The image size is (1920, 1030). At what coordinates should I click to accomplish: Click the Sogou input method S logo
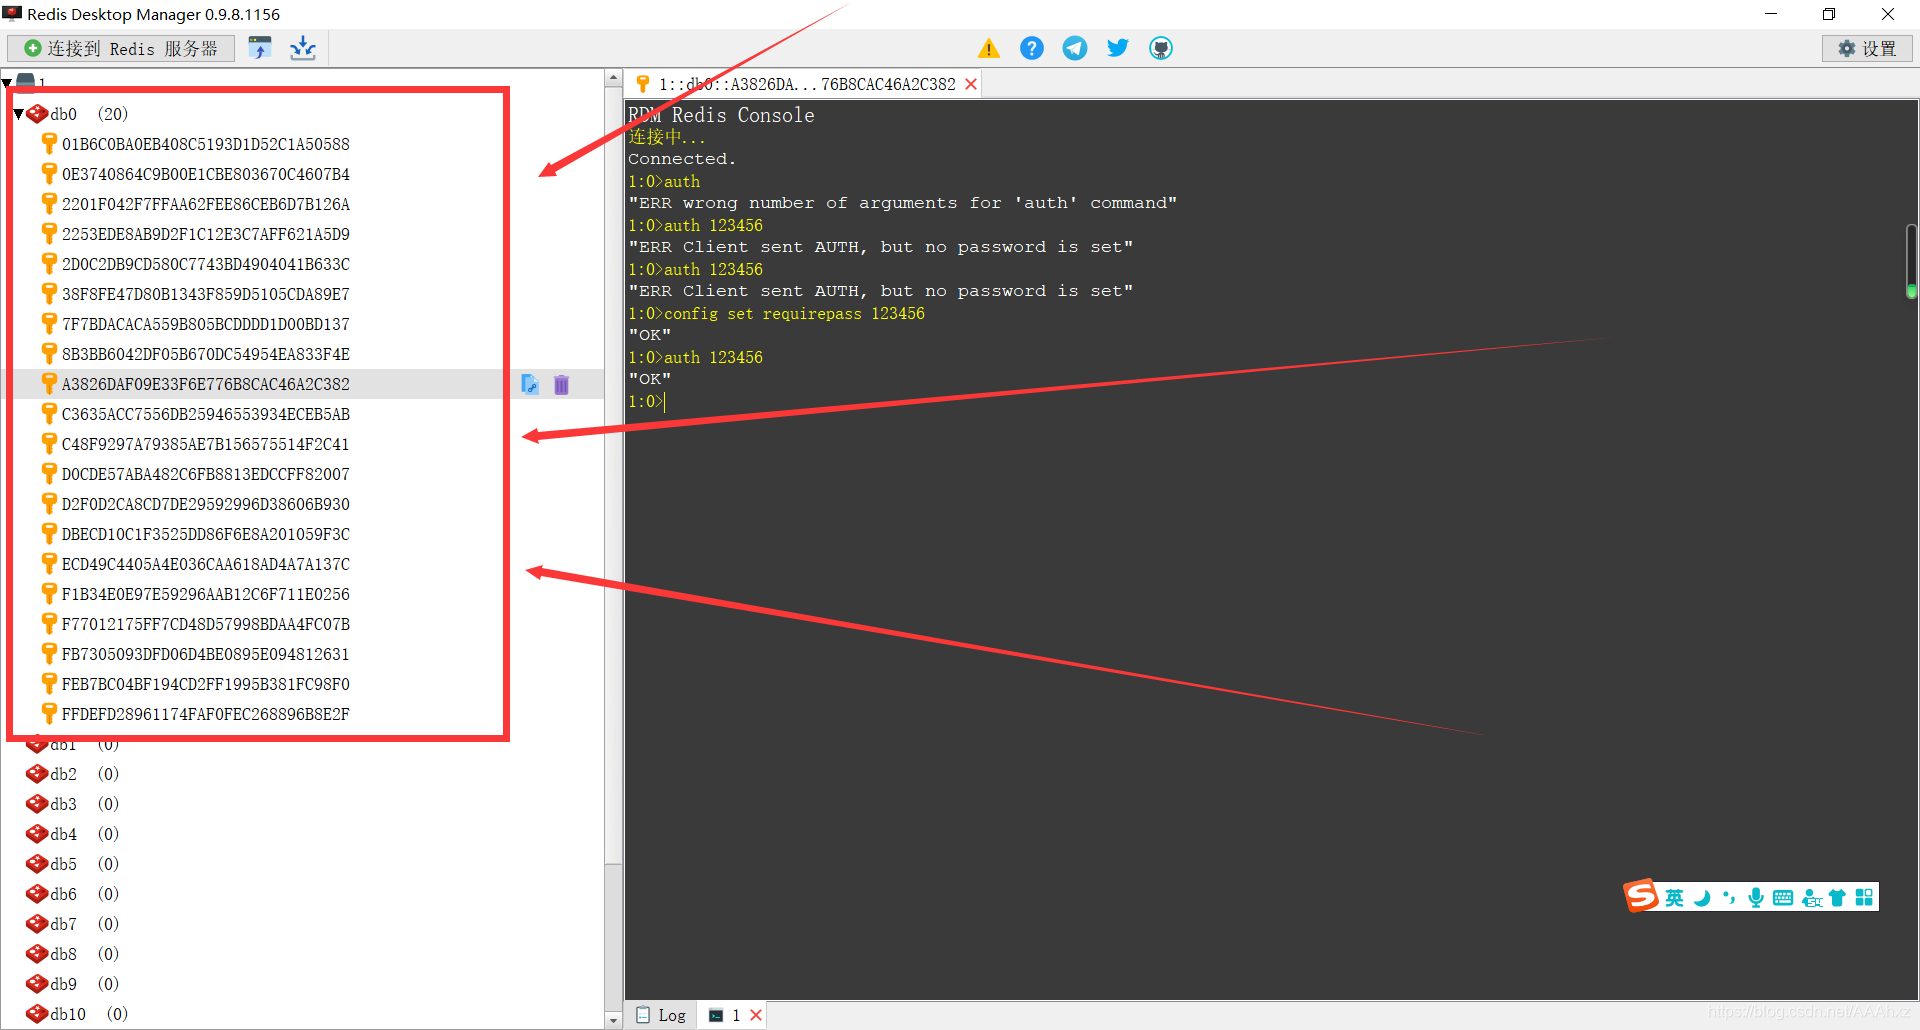tap(1640, 895)
